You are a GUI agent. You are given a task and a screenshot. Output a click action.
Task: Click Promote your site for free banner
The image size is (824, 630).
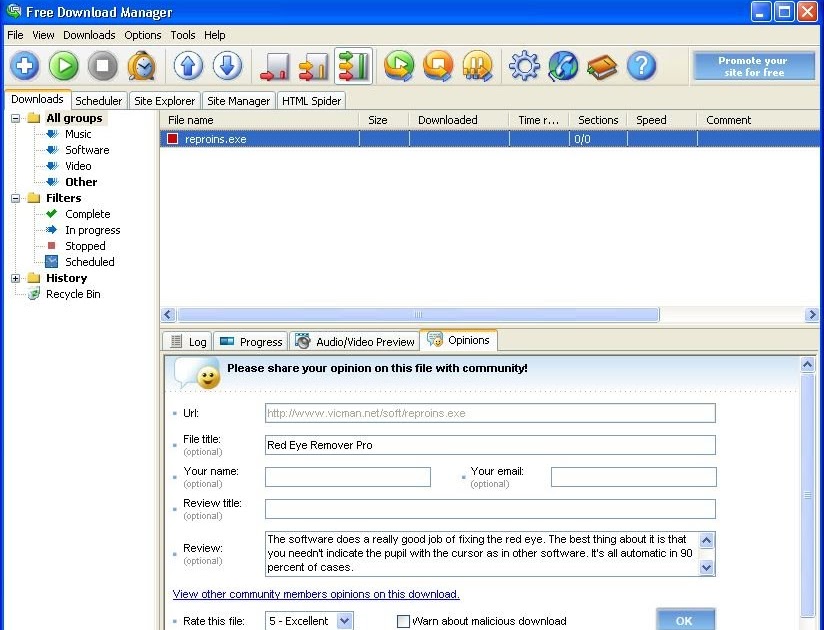pos(754,66)
